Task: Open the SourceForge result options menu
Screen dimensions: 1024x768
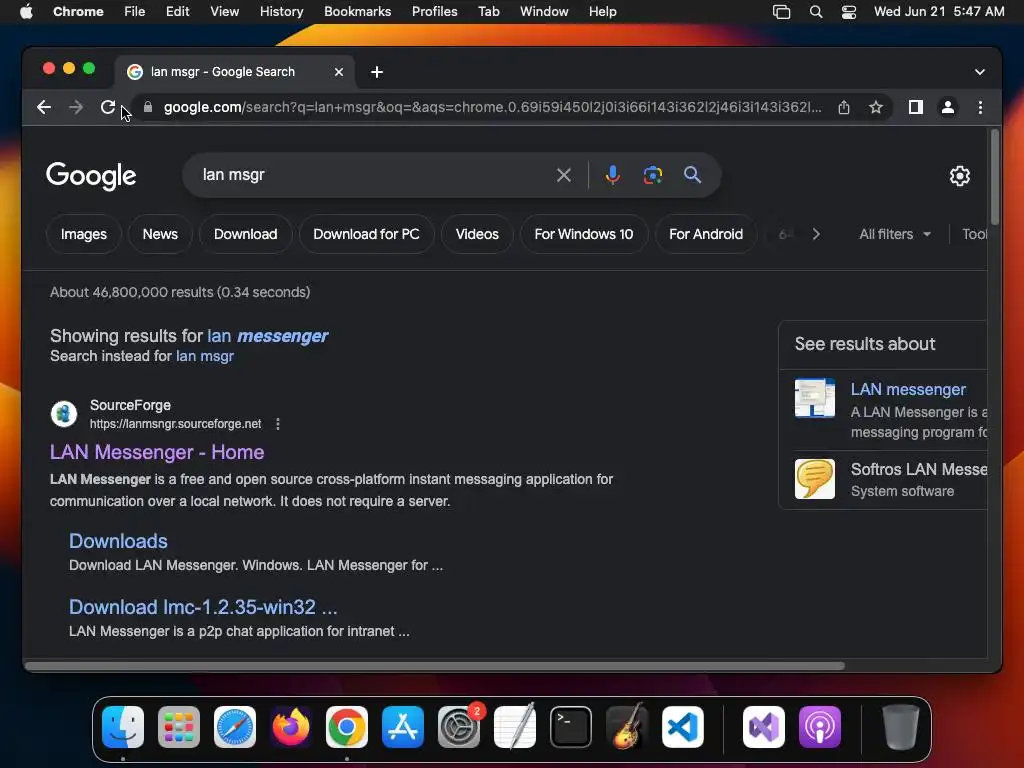Action: click(278, 424)
